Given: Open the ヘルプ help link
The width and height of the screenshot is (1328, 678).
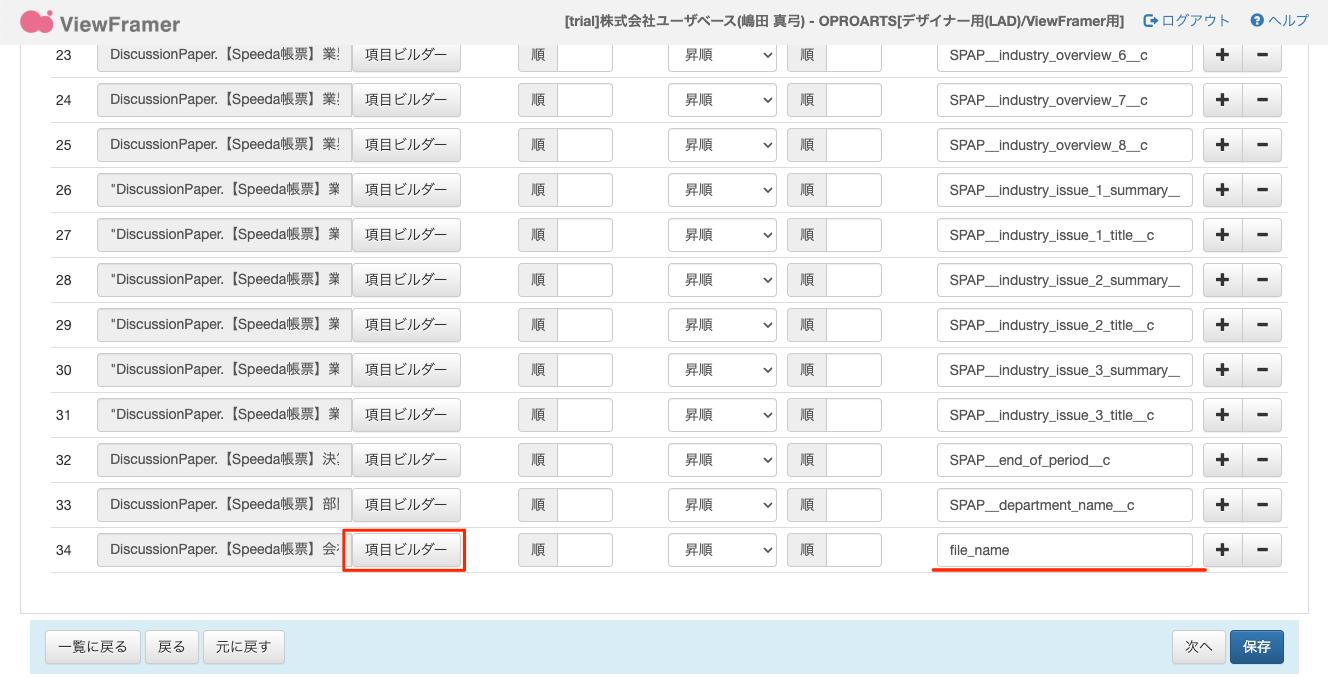Looking at the screenshot, I should coord(1279,21).
